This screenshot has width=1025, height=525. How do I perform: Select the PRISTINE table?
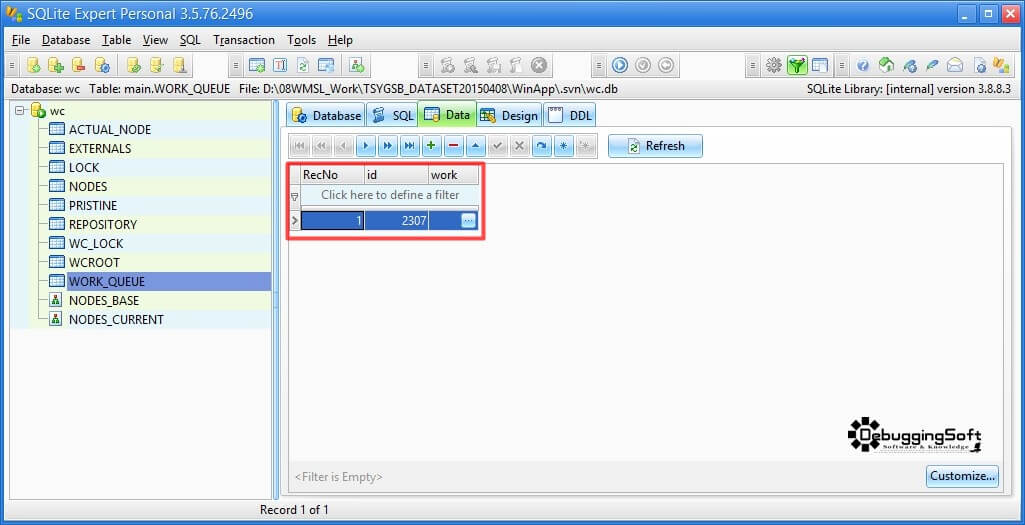(93, 205)
